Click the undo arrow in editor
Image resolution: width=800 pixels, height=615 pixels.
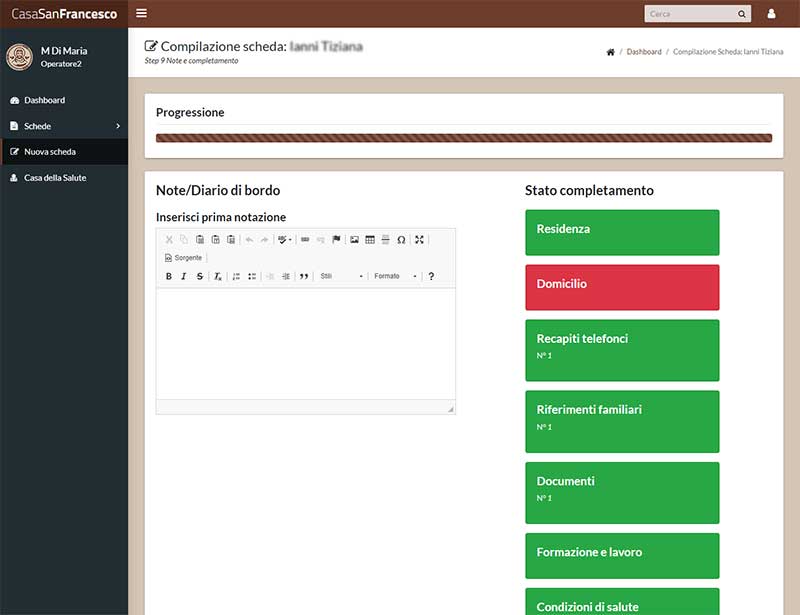pyautogui.click(x=249, y=239)
